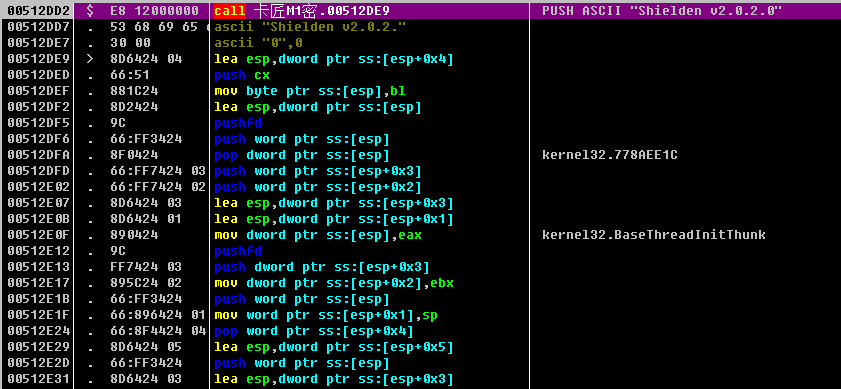
Task: Select address 00512DED
Action: coord(39,75)
